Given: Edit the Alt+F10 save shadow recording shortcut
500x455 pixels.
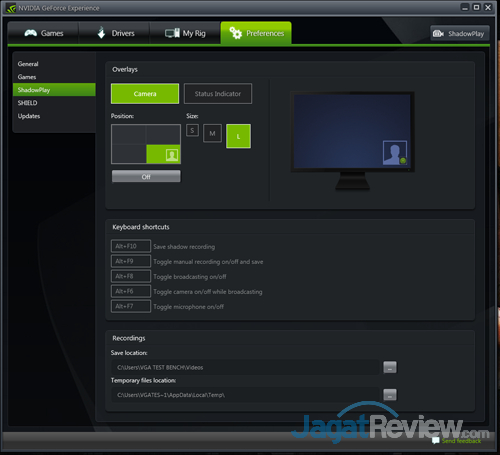Looking at the screenshot, I should pyautogui.click(x=131, y=246).
